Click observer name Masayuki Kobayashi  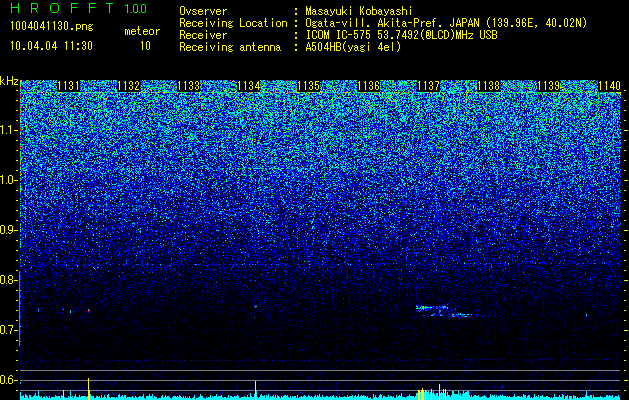[x=359, y=11]
